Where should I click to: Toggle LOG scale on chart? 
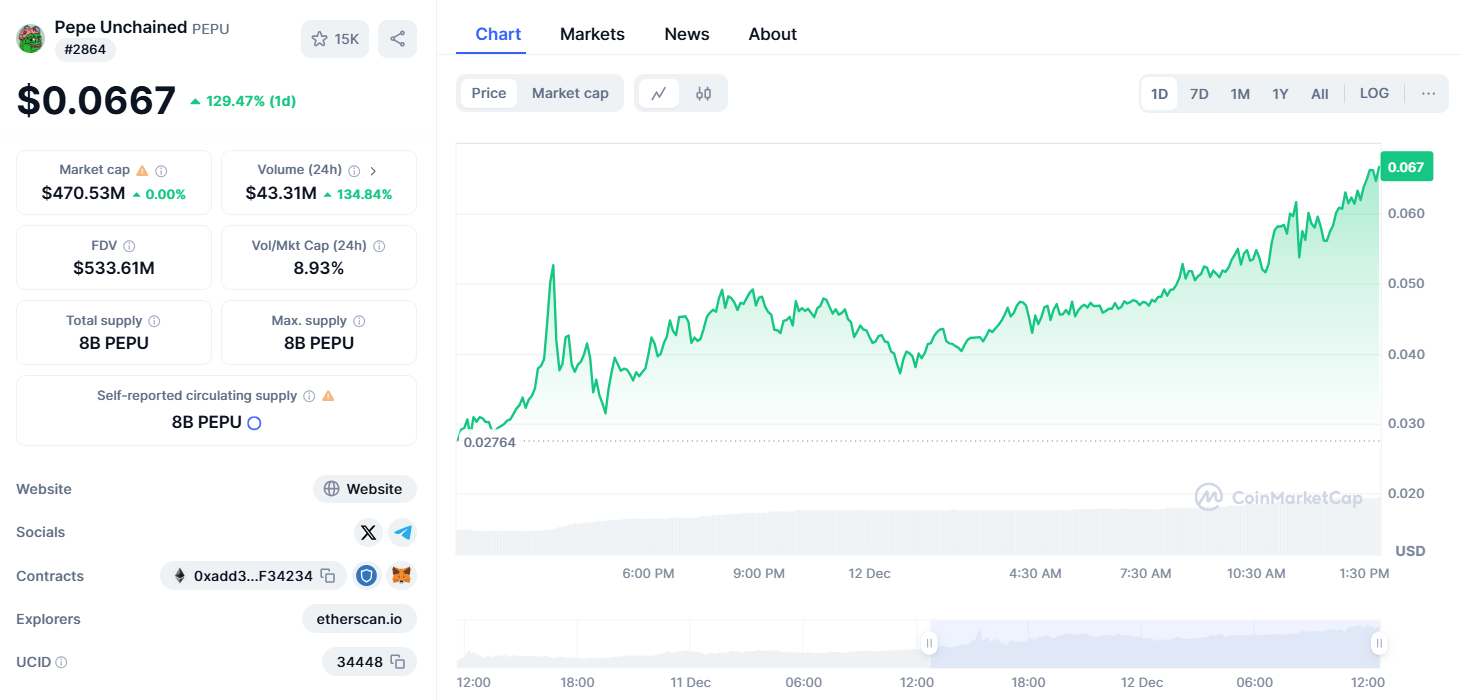pos(1374,93)
